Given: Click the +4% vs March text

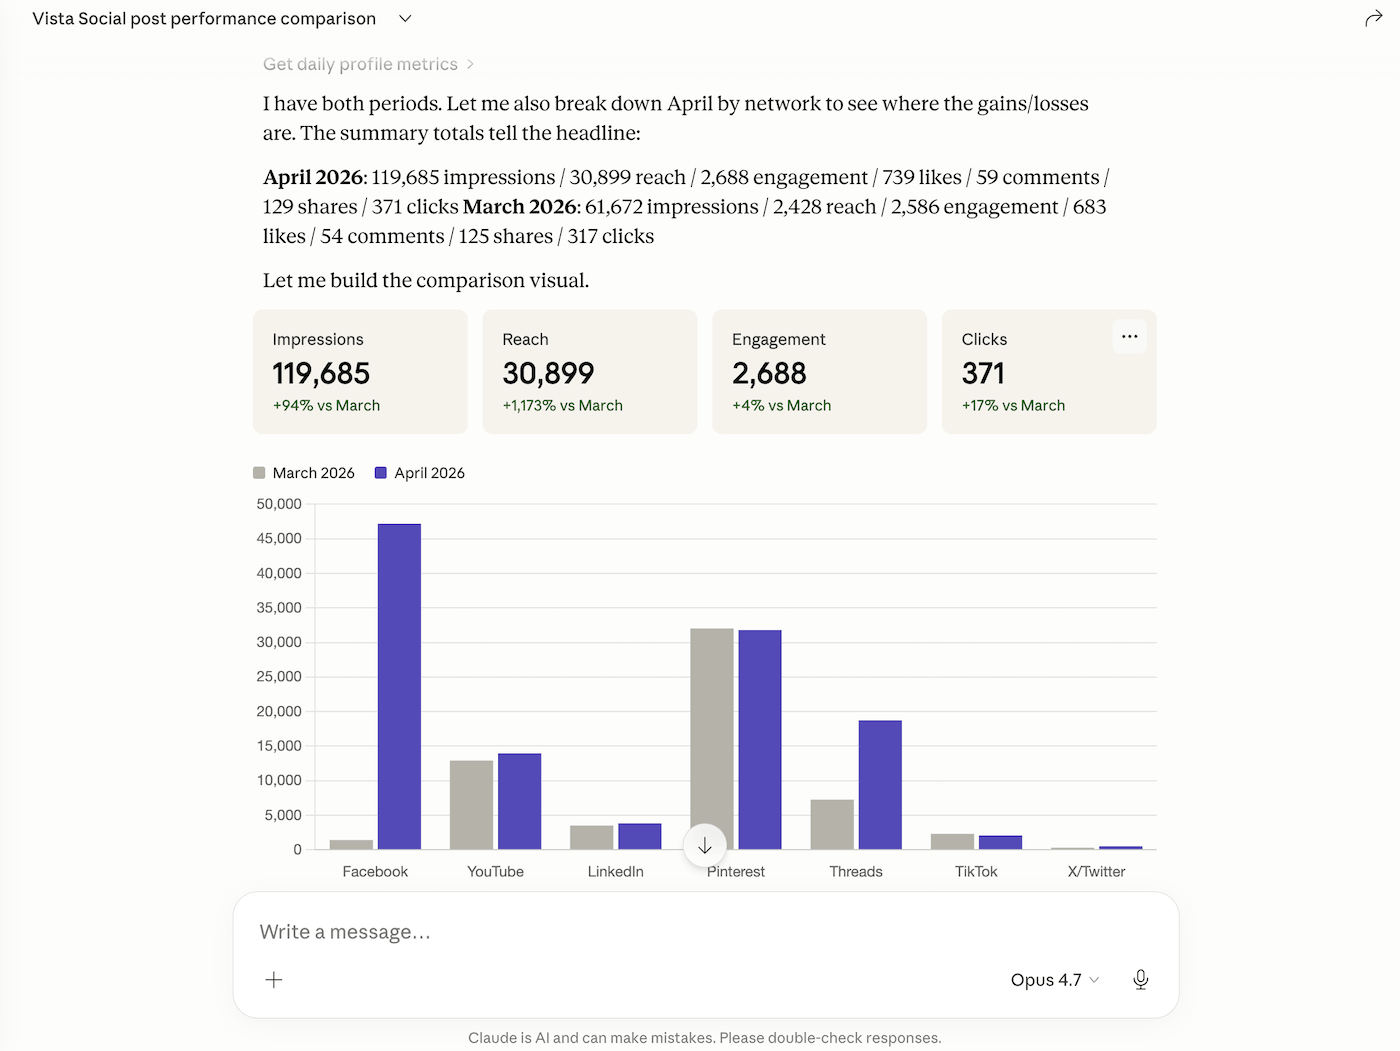Looking at the screenshot, I should coord(781,405).
